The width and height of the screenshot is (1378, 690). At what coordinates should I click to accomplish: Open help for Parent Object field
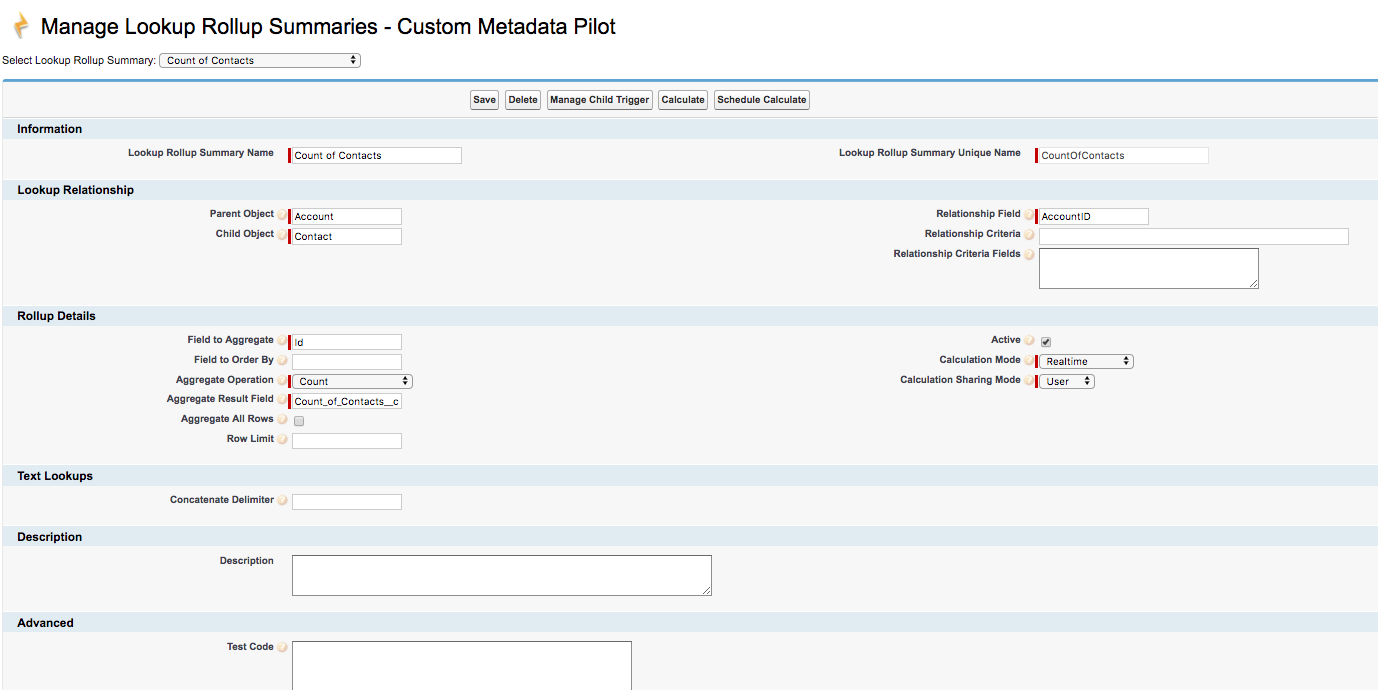pos(283,214)
